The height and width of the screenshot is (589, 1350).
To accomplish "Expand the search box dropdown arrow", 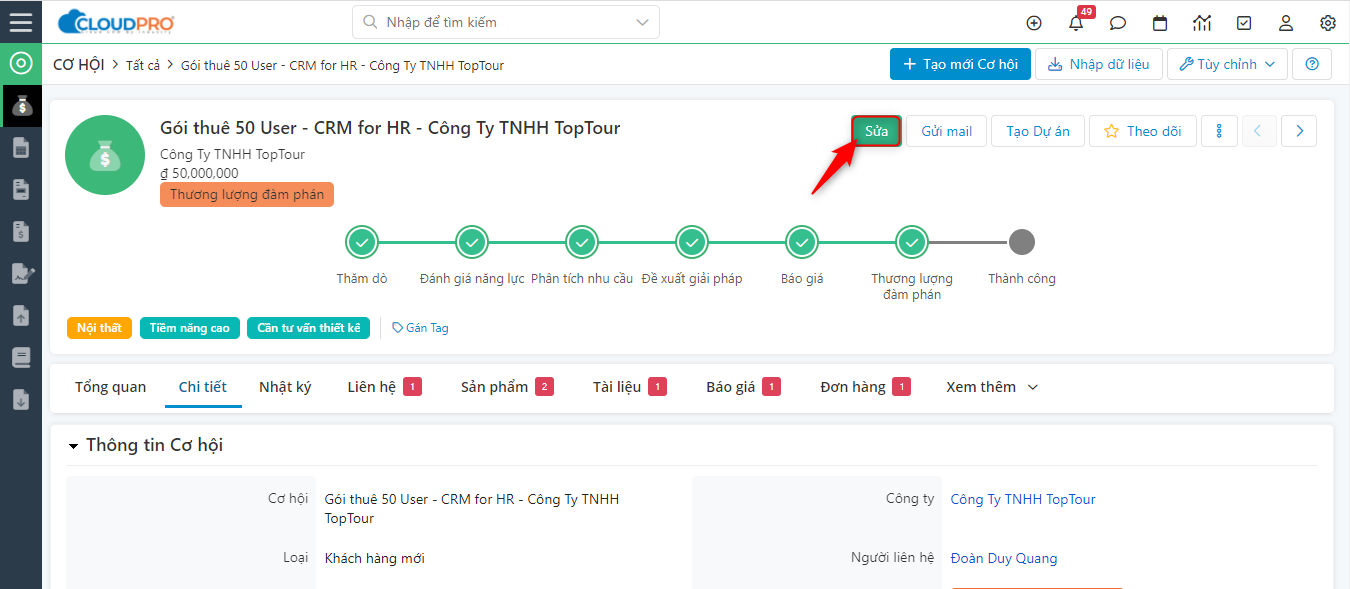I will pyautogui.click(x=642, y=22).
